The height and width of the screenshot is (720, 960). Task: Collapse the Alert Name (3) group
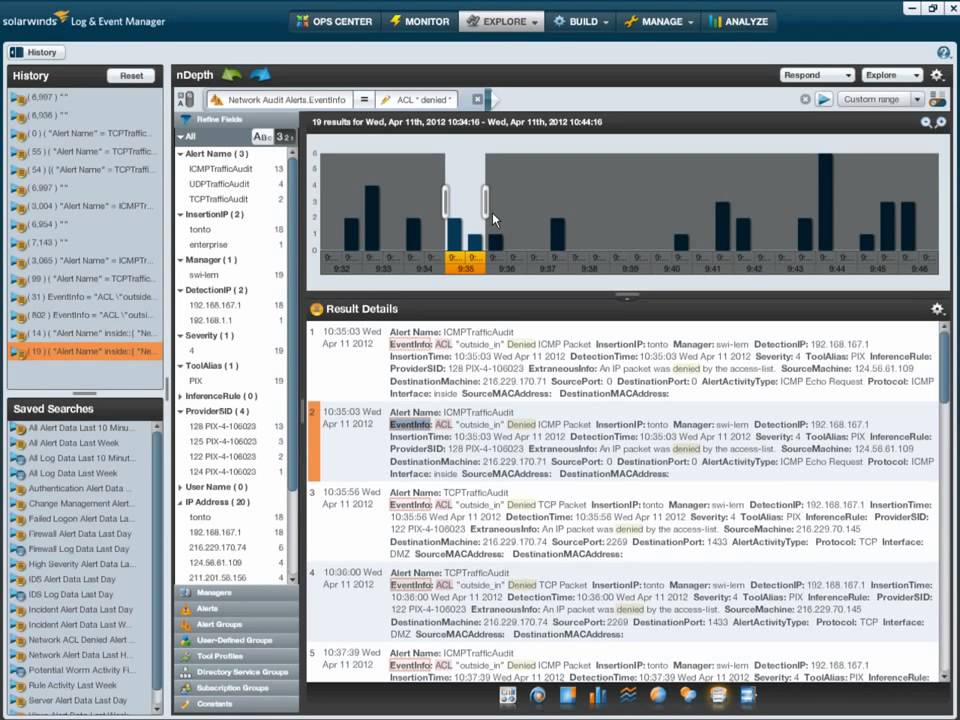click(x=181, y=154)
